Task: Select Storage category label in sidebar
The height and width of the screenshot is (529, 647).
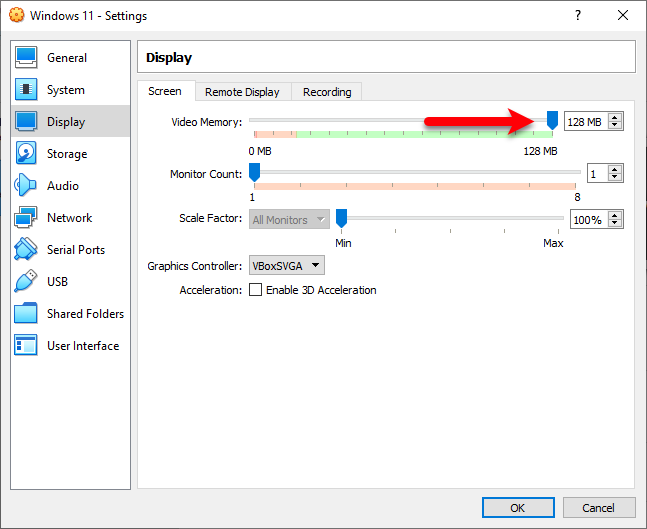Action: (x=67, y=154)
